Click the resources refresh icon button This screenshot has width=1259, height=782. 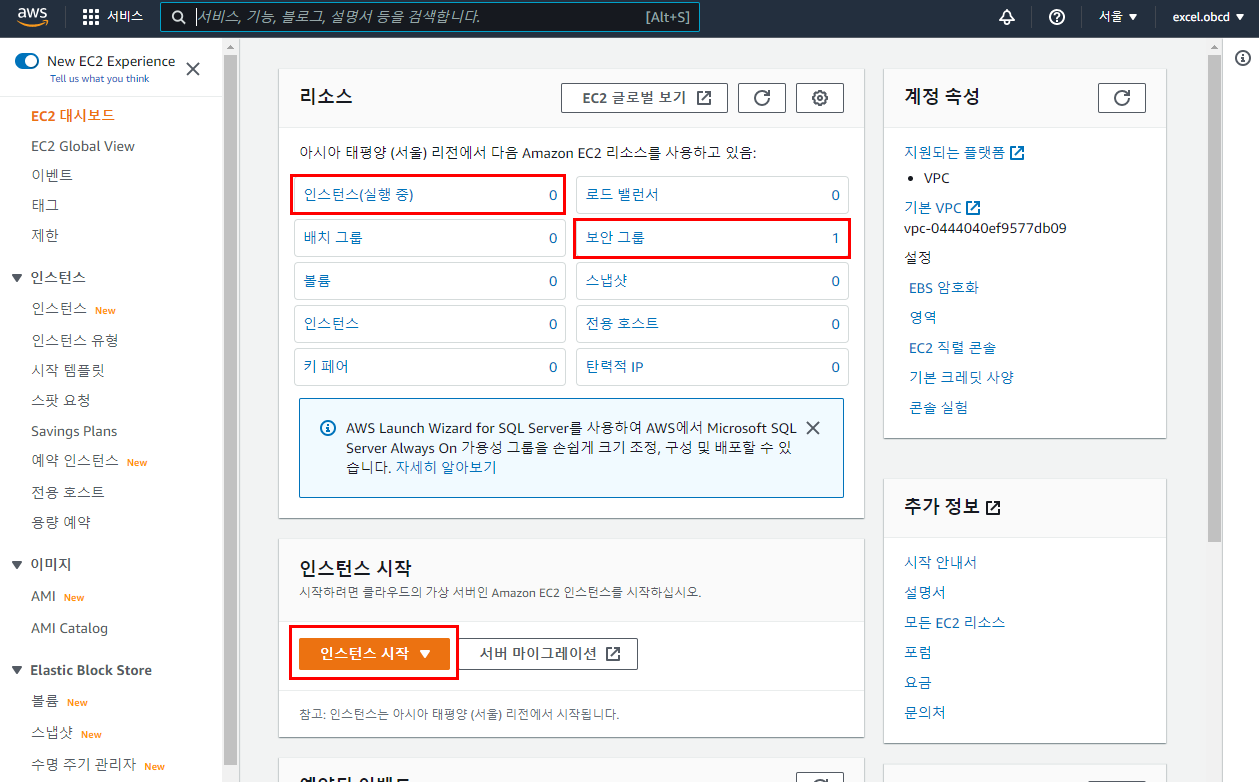tap(762, 97)
